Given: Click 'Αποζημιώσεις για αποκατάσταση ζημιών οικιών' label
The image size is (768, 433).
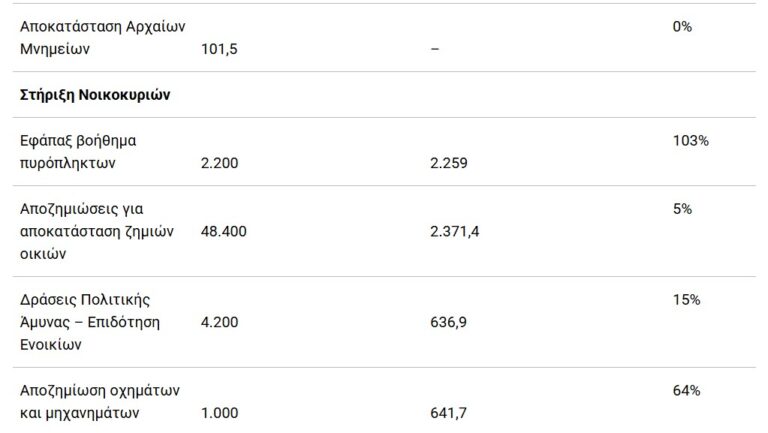Looking at the screenshot, I should (x=98, y=231).
